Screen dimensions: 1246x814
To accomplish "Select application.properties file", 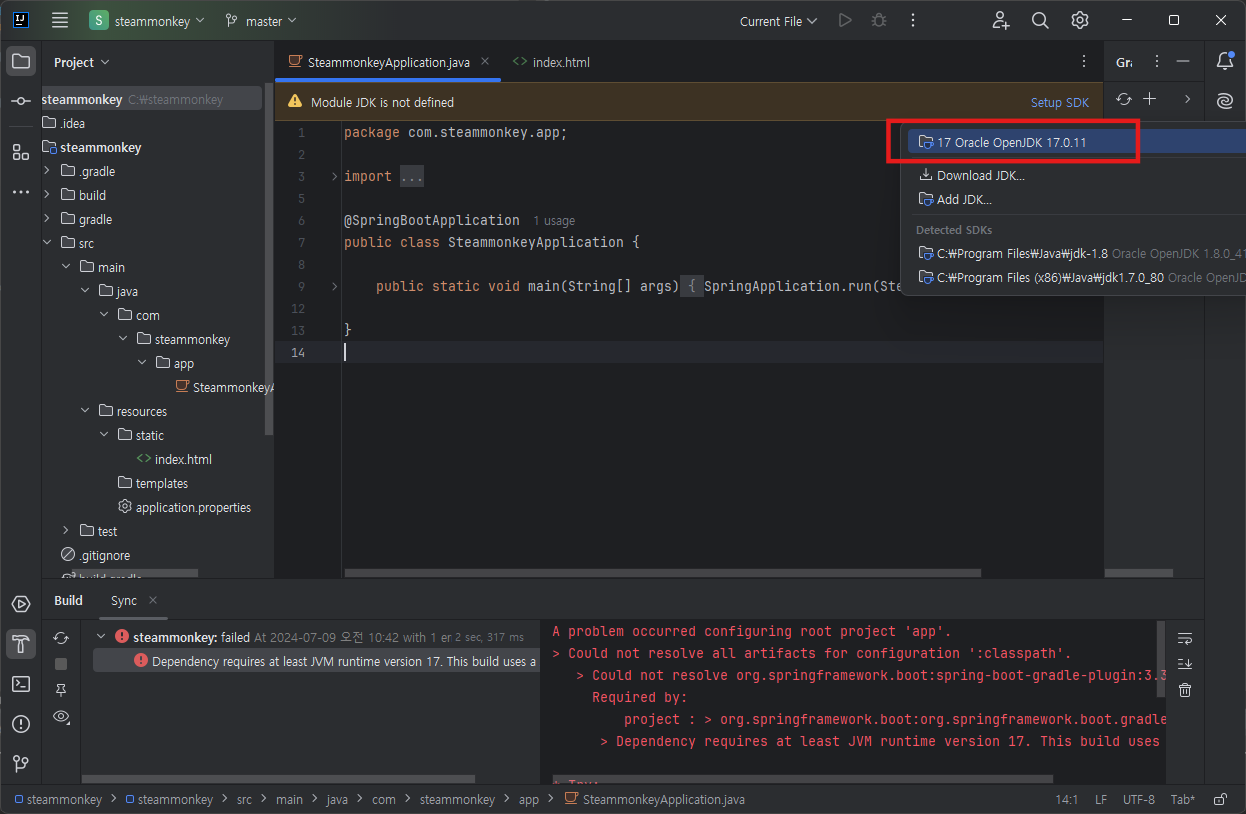I will [x=184, y=507].
